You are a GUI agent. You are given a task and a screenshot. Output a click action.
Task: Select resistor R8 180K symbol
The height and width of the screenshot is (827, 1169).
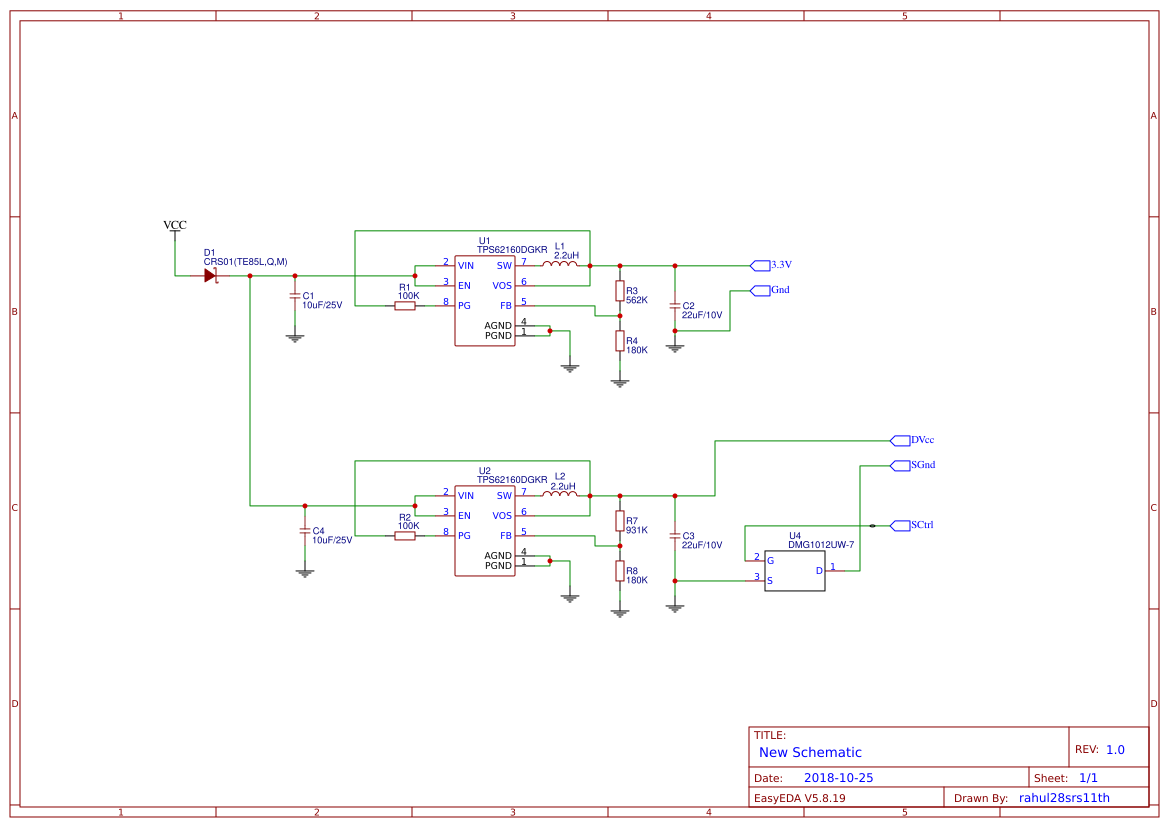[620, 570]
